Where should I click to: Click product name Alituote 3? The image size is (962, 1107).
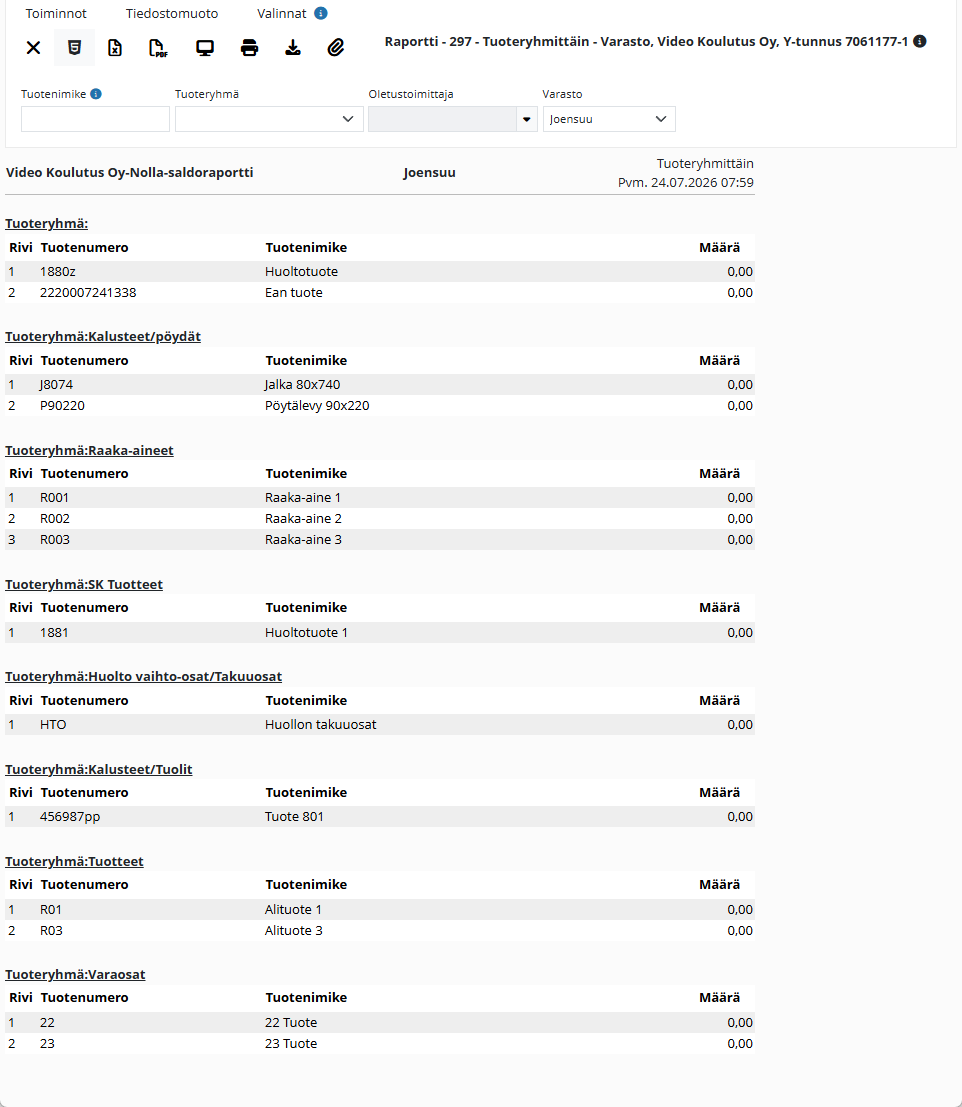tap(294, 931)
